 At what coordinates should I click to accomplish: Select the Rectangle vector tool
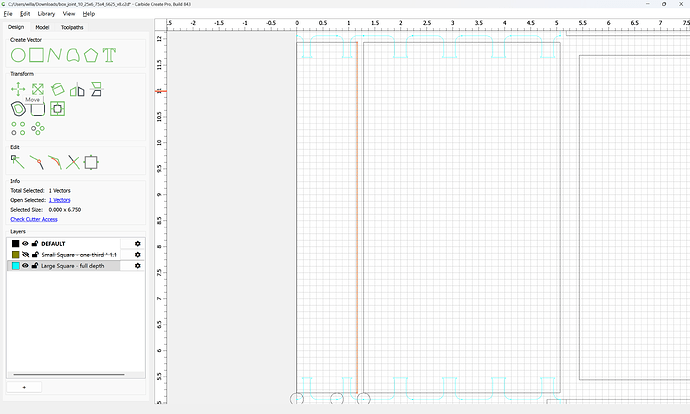coord(37,55)
